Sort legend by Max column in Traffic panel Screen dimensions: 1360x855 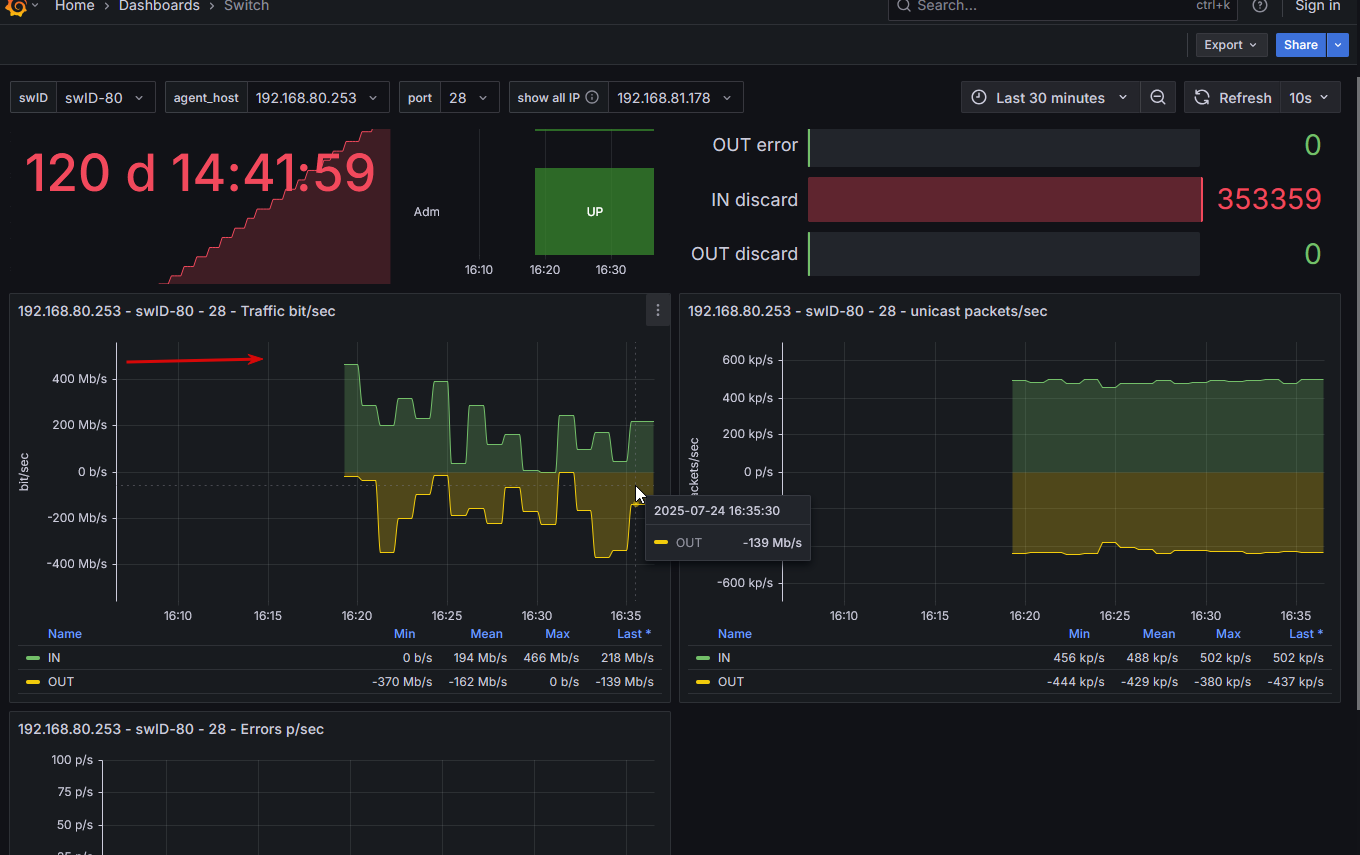(x=557, y=634)
